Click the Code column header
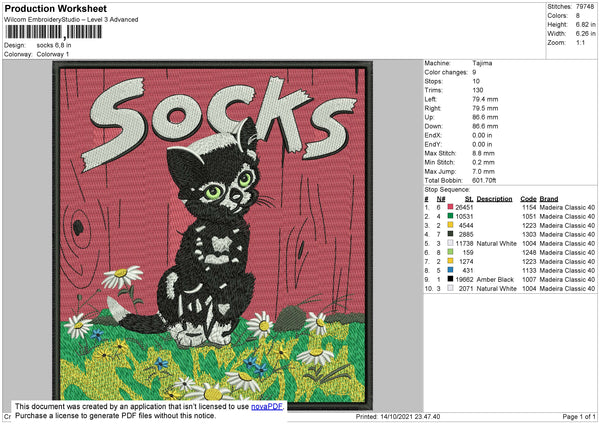The image size is (600, 424). (x=528, y=198)
